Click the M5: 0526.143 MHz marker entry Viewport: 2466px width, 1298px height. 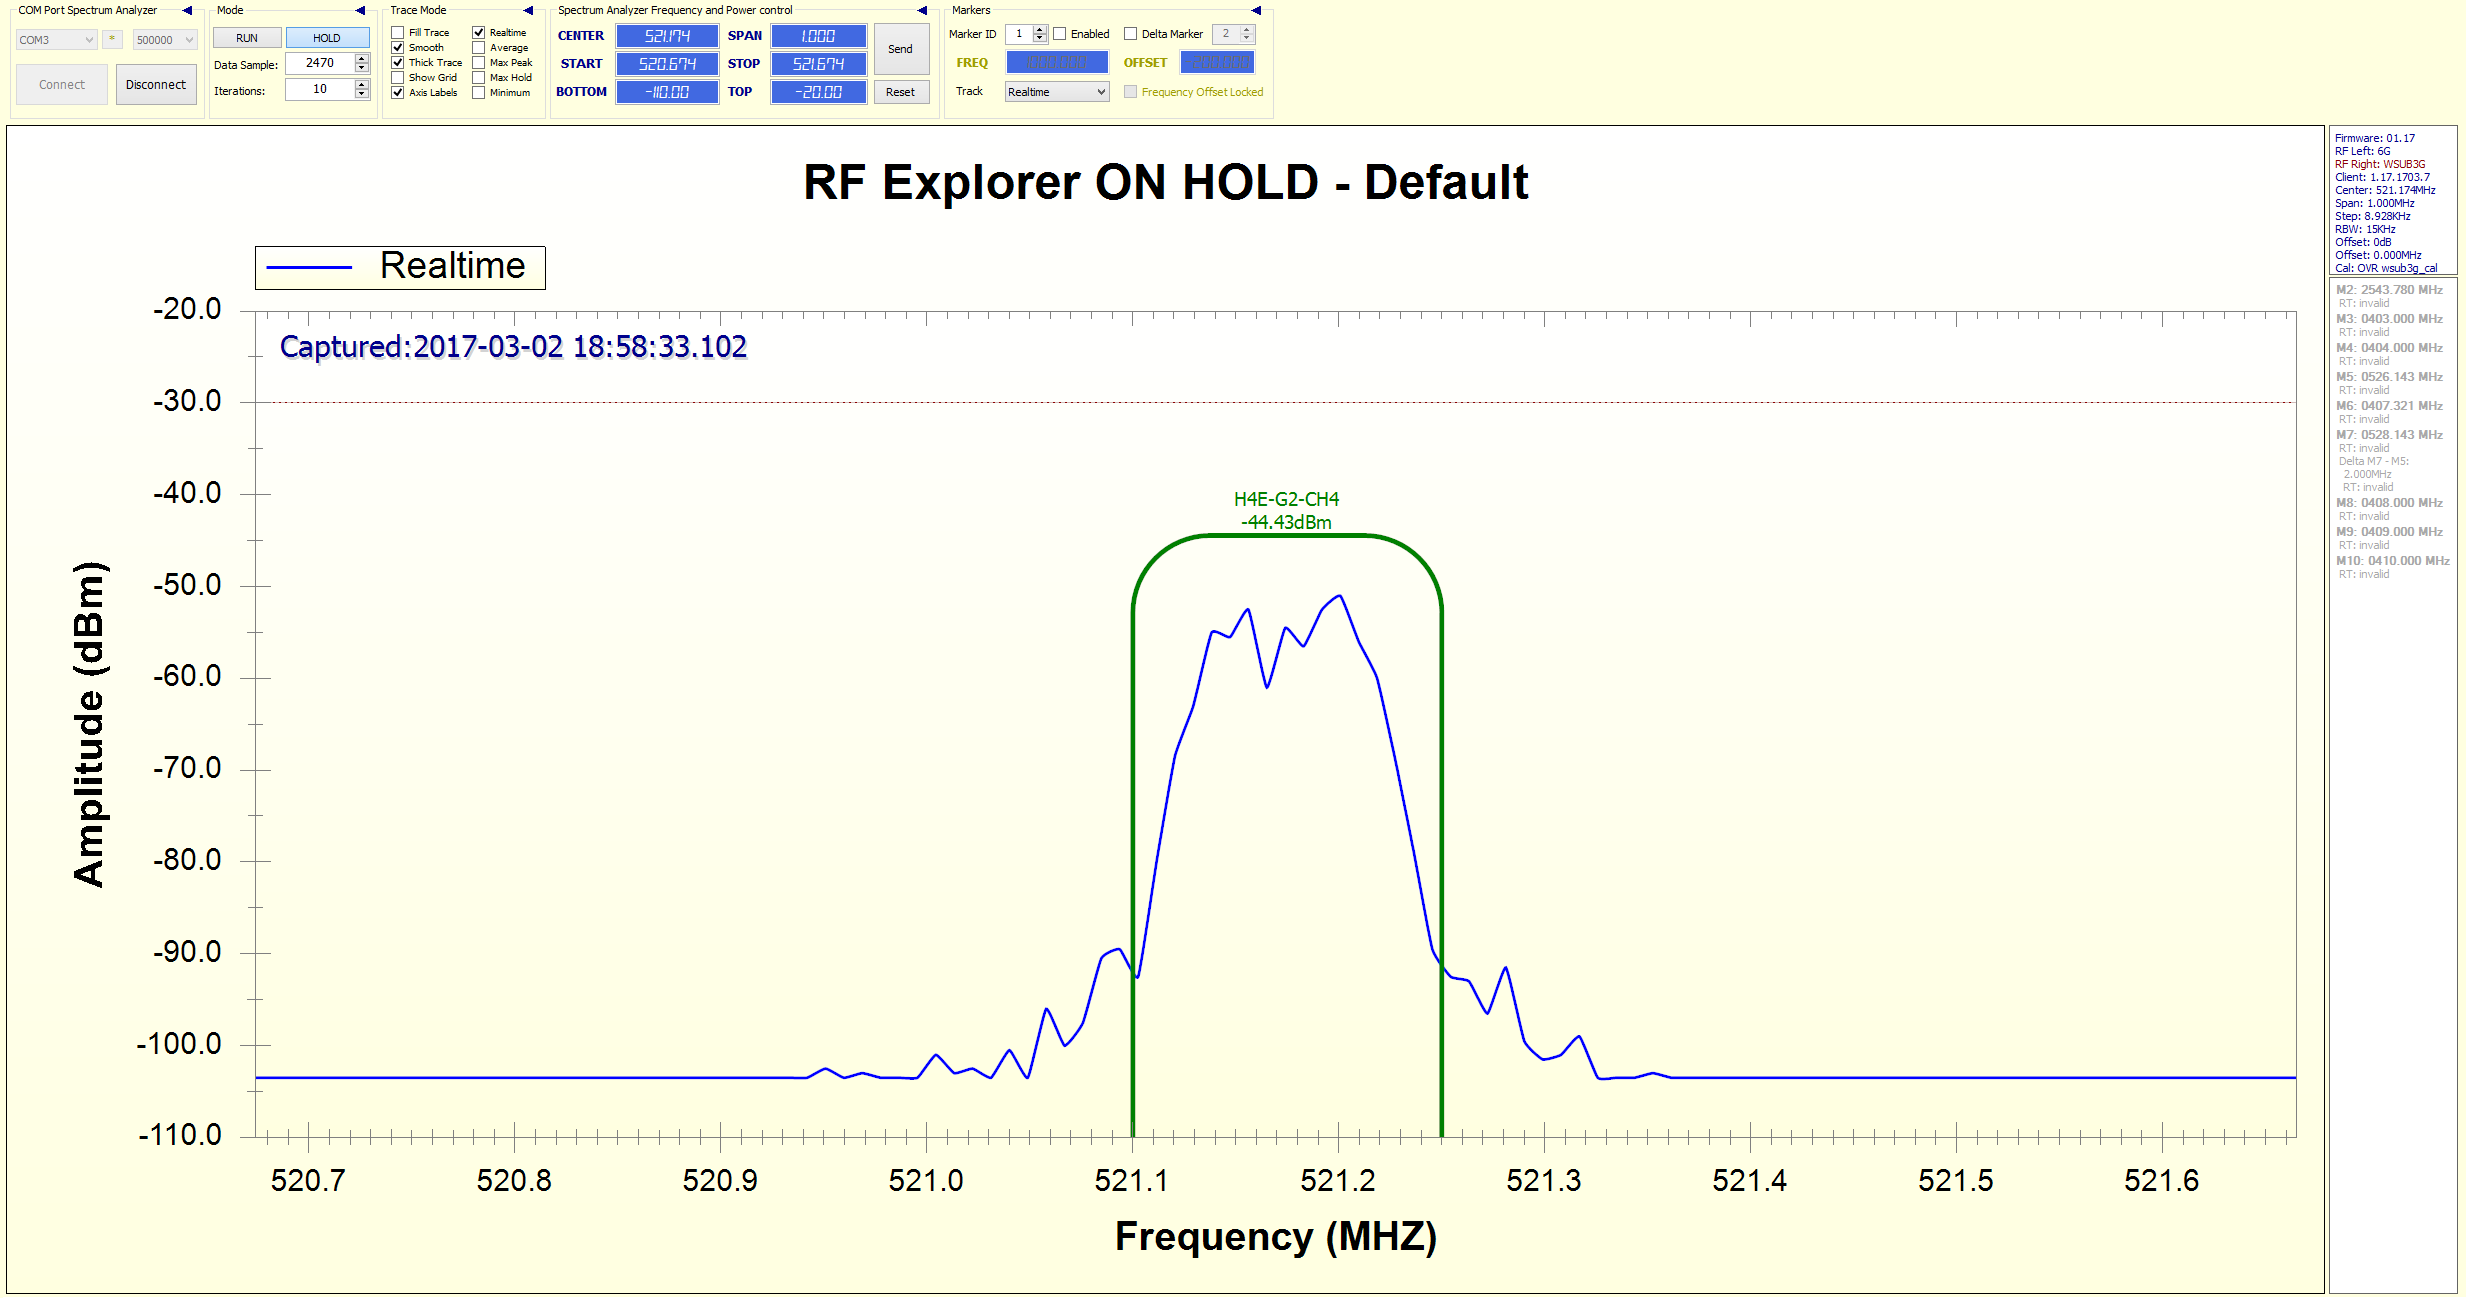[2389, 377]
